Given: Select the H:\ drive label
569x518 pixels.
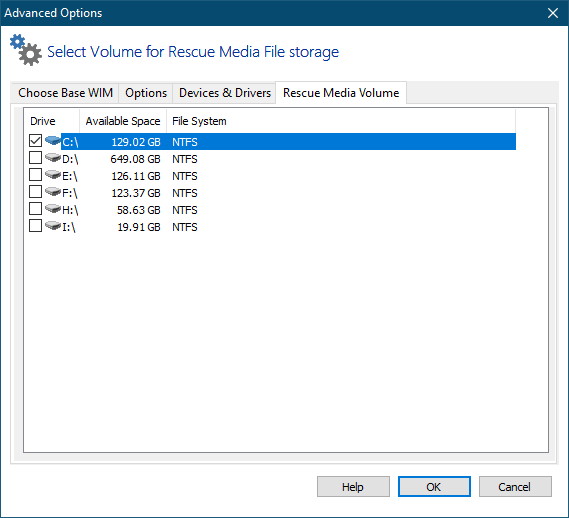Looking at the screenshot, I should [x=70, y=210].
